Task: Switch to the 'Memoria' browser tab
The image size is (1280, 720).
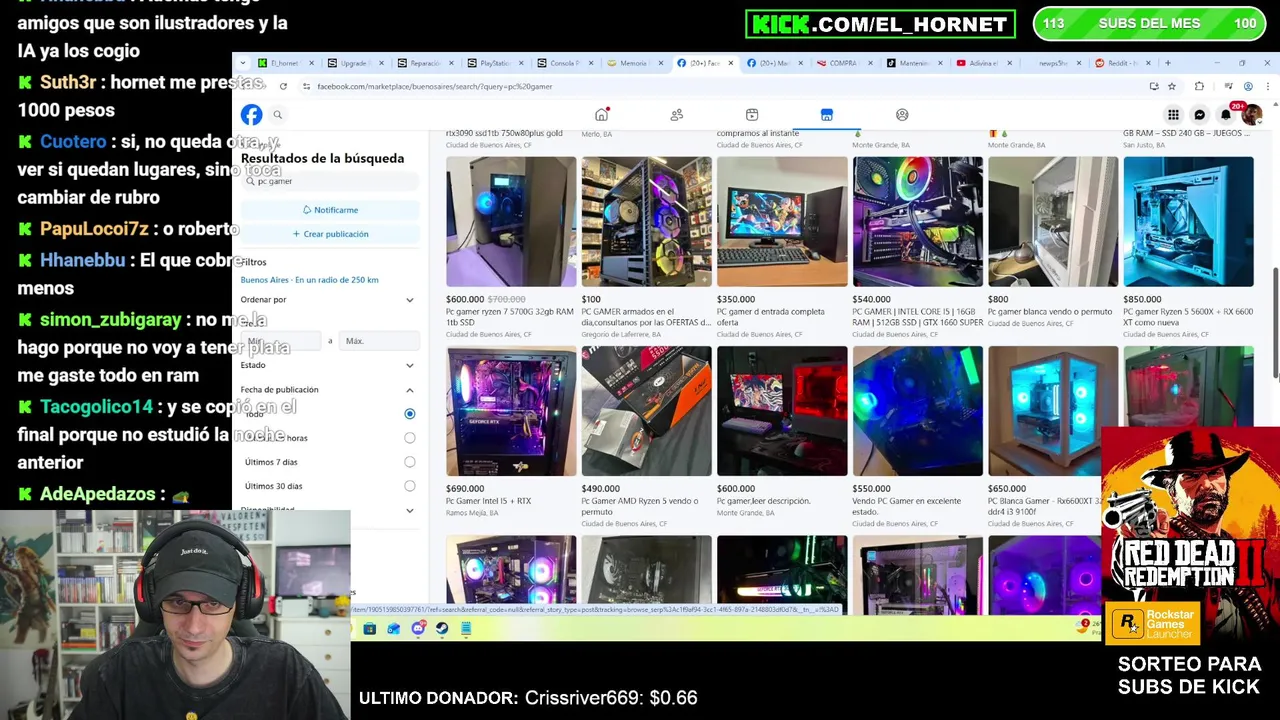Action: pos(635,63)
